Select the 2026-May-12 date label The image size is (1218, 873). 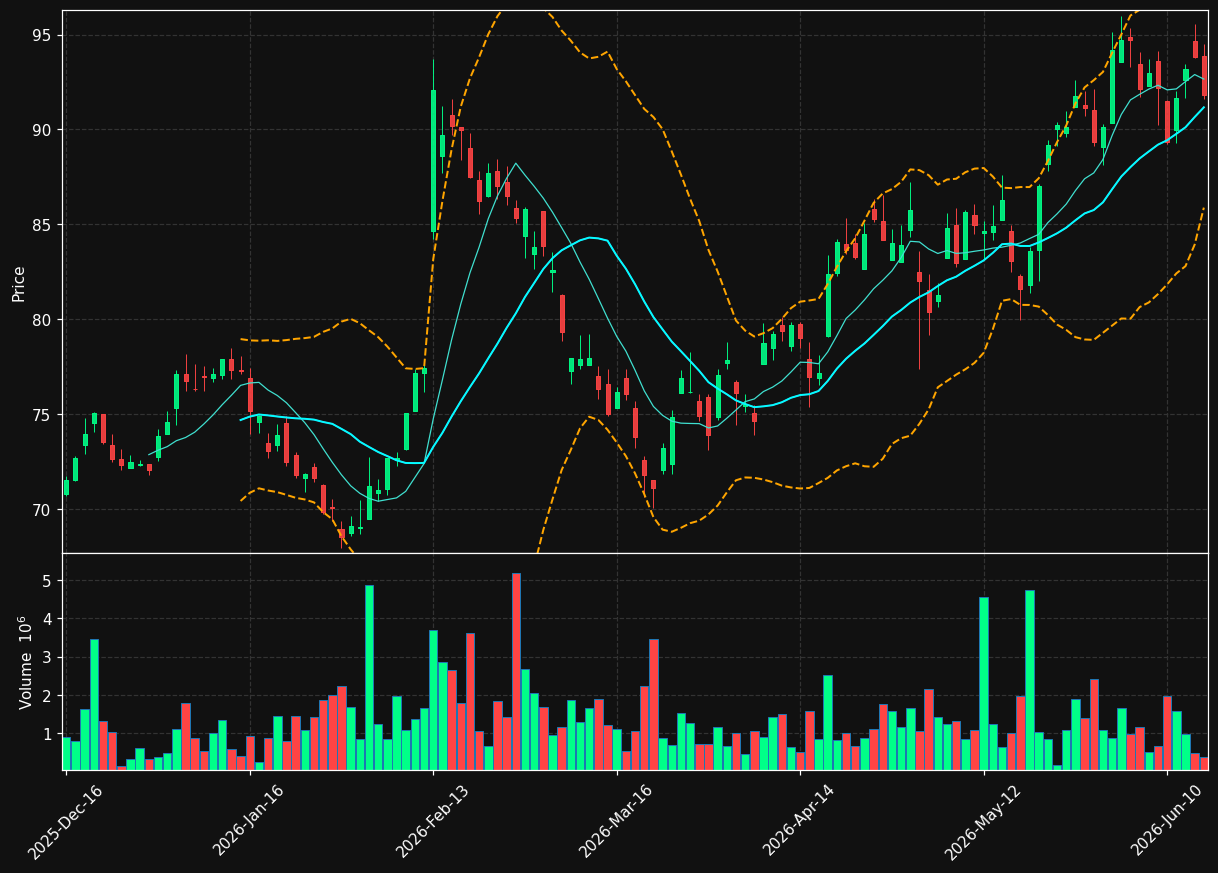click(x=982, y=822)
